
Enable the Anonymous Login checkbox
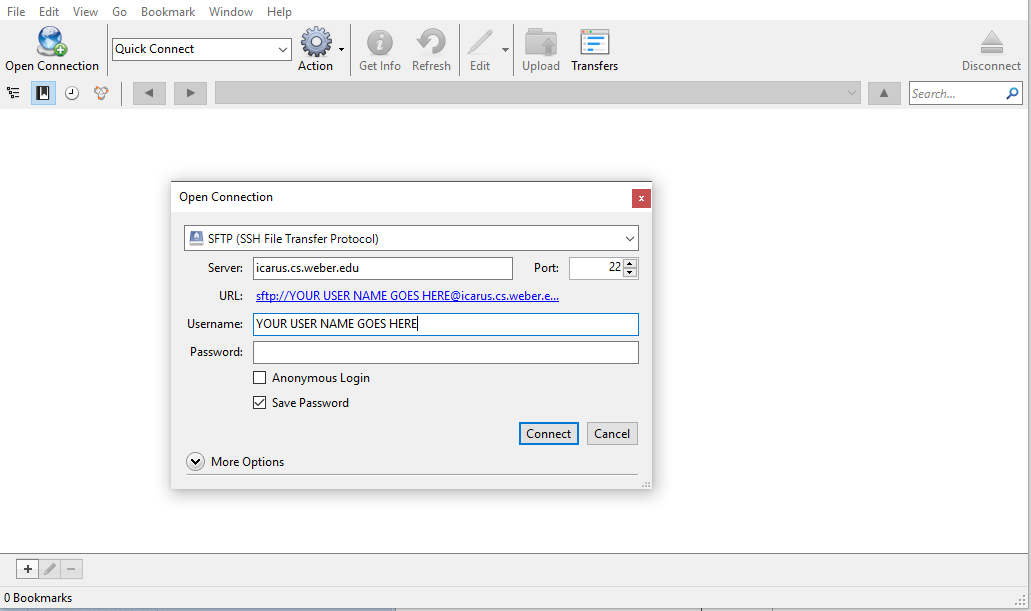(x=260, y=378)
